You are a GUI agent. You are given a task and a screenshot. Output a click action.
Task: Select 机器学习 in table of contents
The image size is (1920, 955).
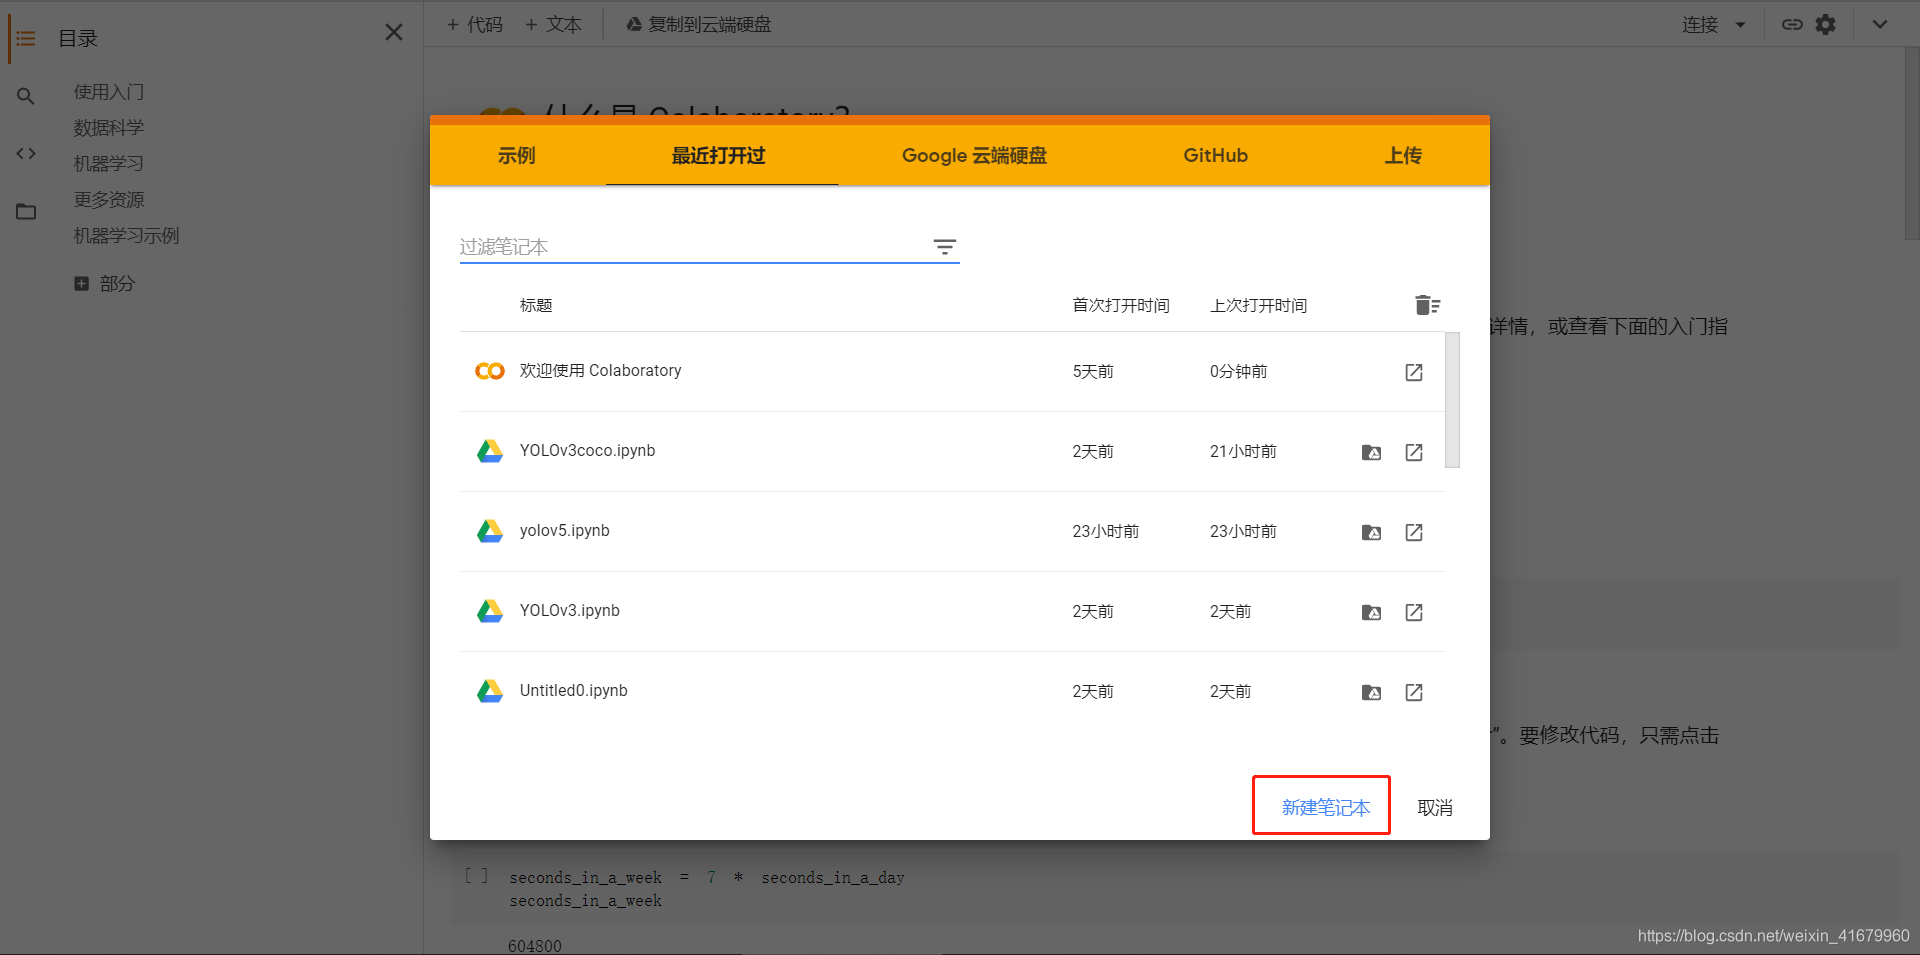[x=109, y=164]
